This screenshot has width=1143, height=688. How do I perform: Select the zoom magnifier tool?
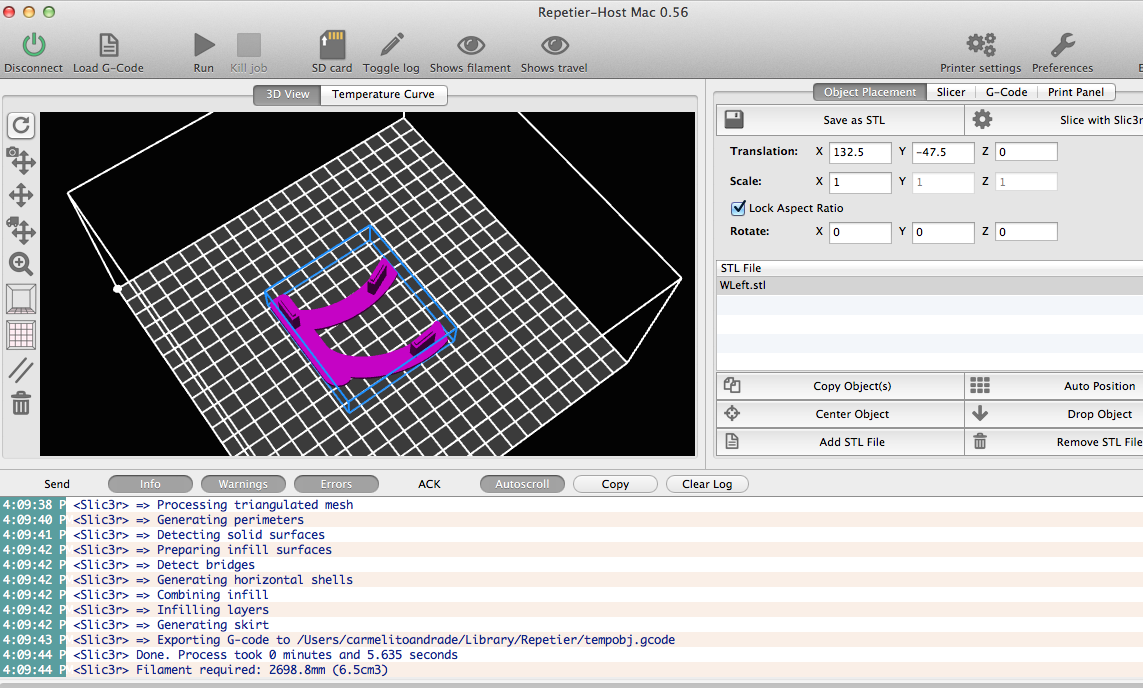point(21,264)
